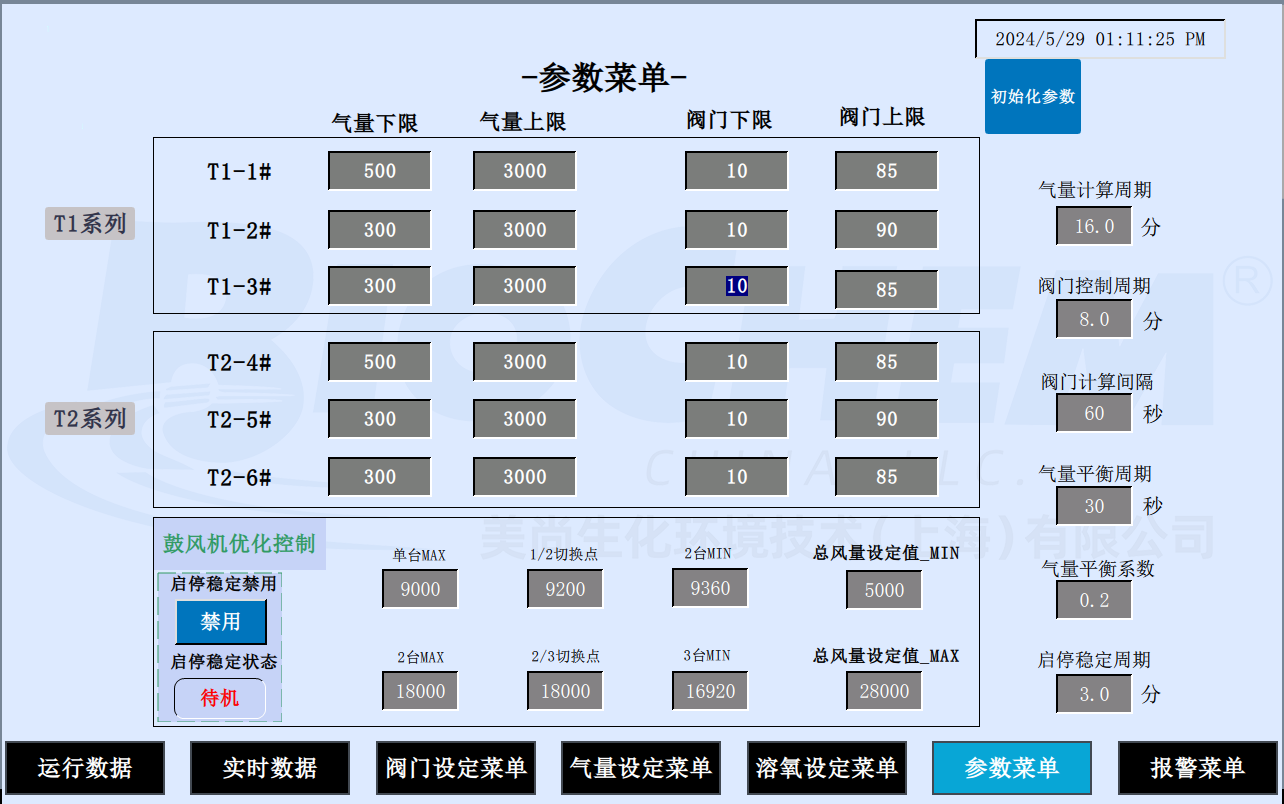The width and height of the screenshot is (1284, 804).
Task: Open the 运行数据 page
Action: point(85,768)
